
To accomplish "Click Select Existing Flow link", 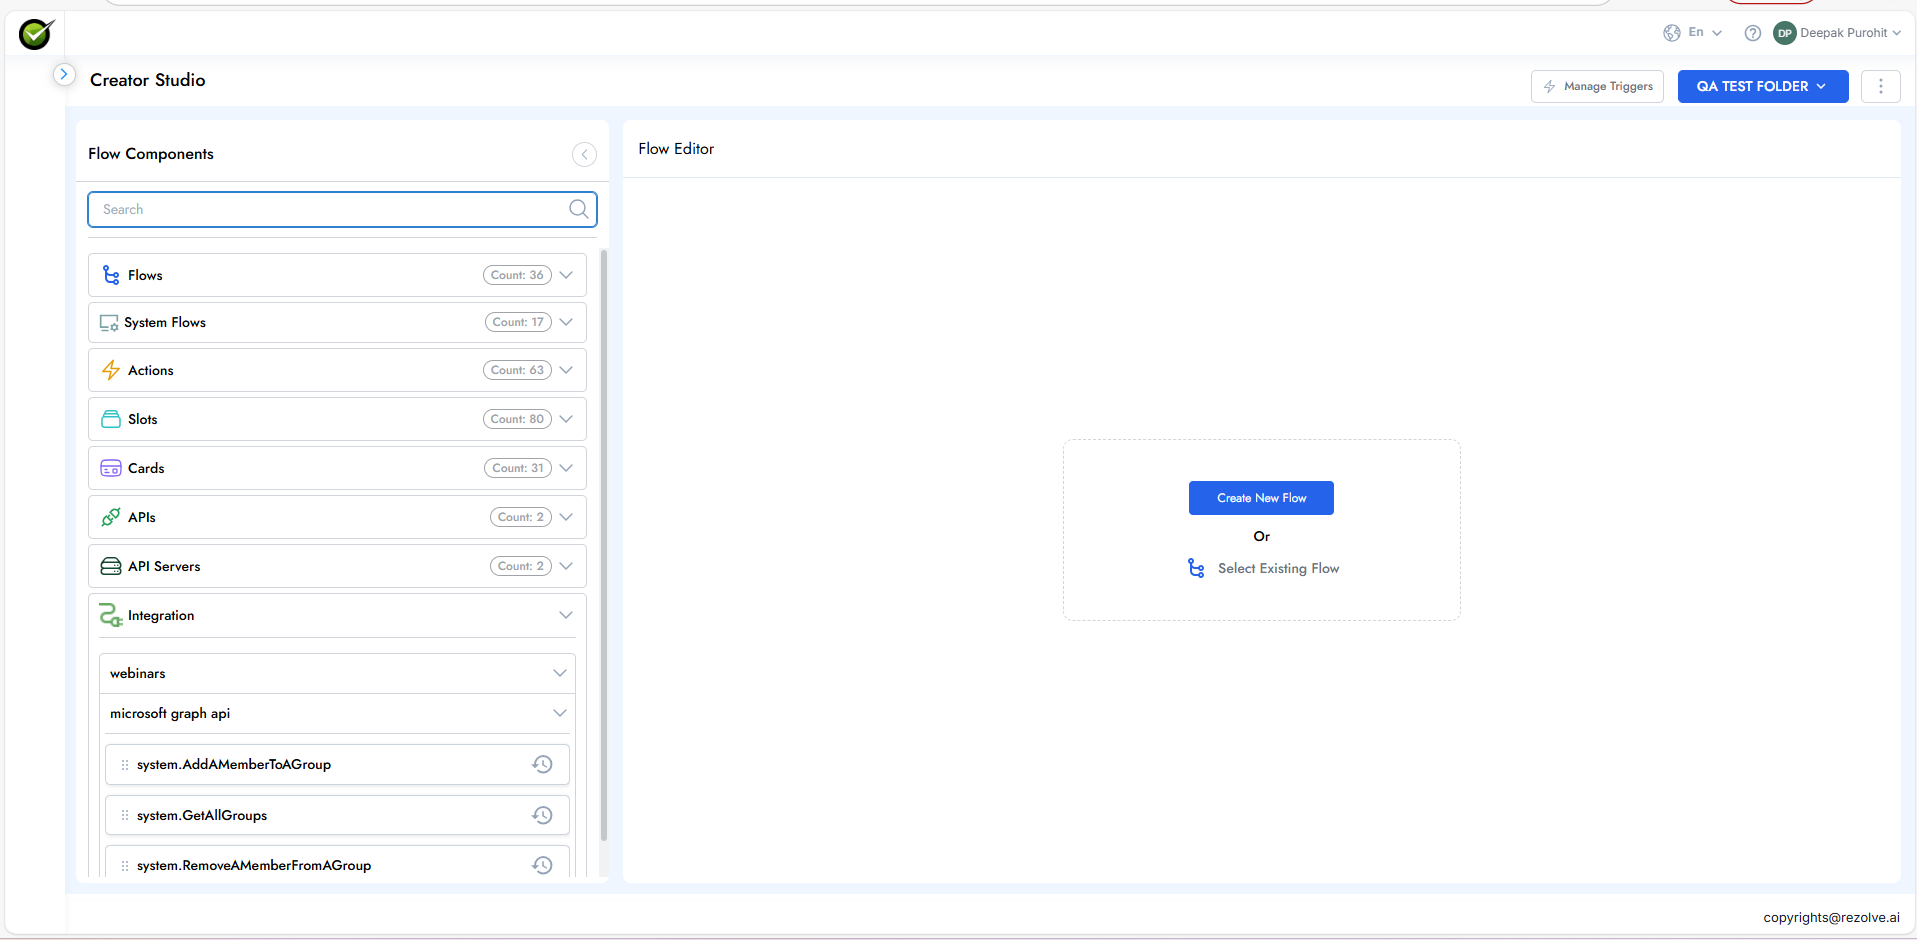I will 1277,568.
